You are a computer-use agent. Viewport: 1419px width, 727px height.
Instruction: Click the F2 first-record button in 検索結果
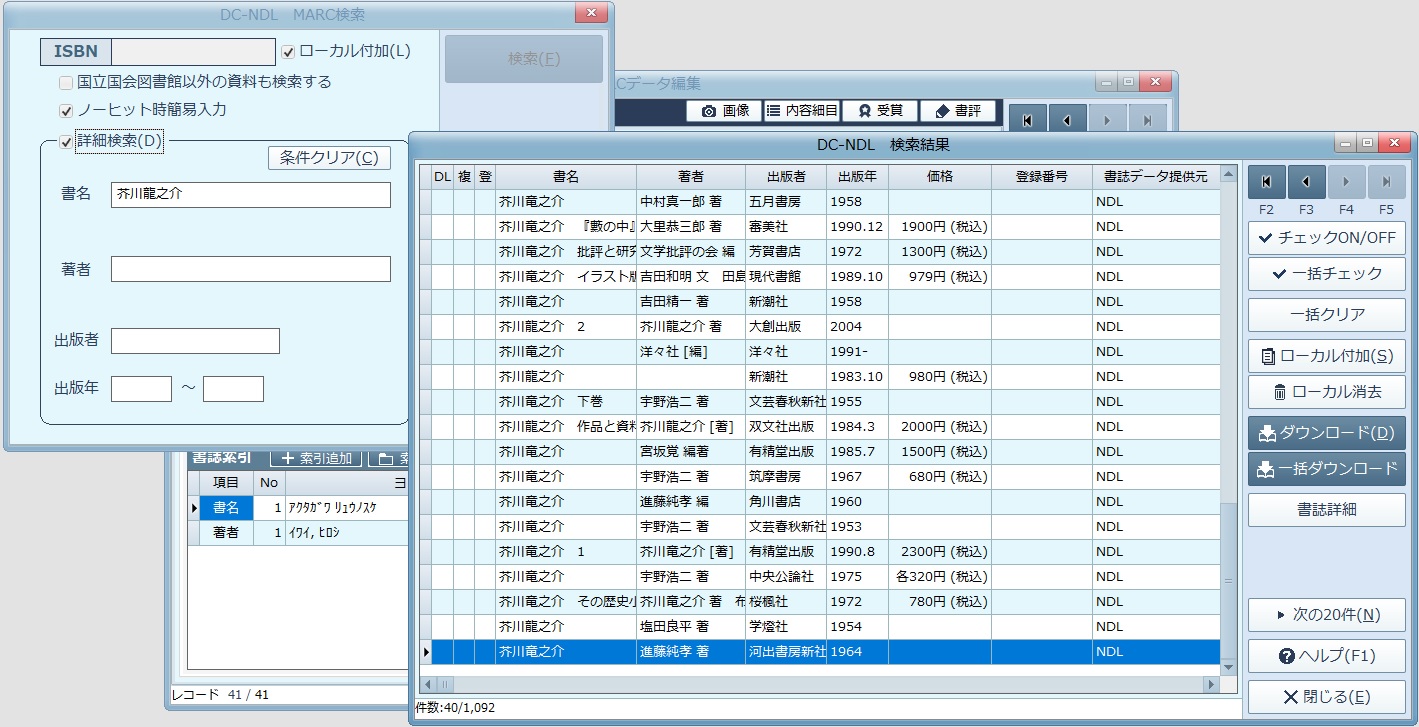pyautogui.click(x=1267, y=182)
